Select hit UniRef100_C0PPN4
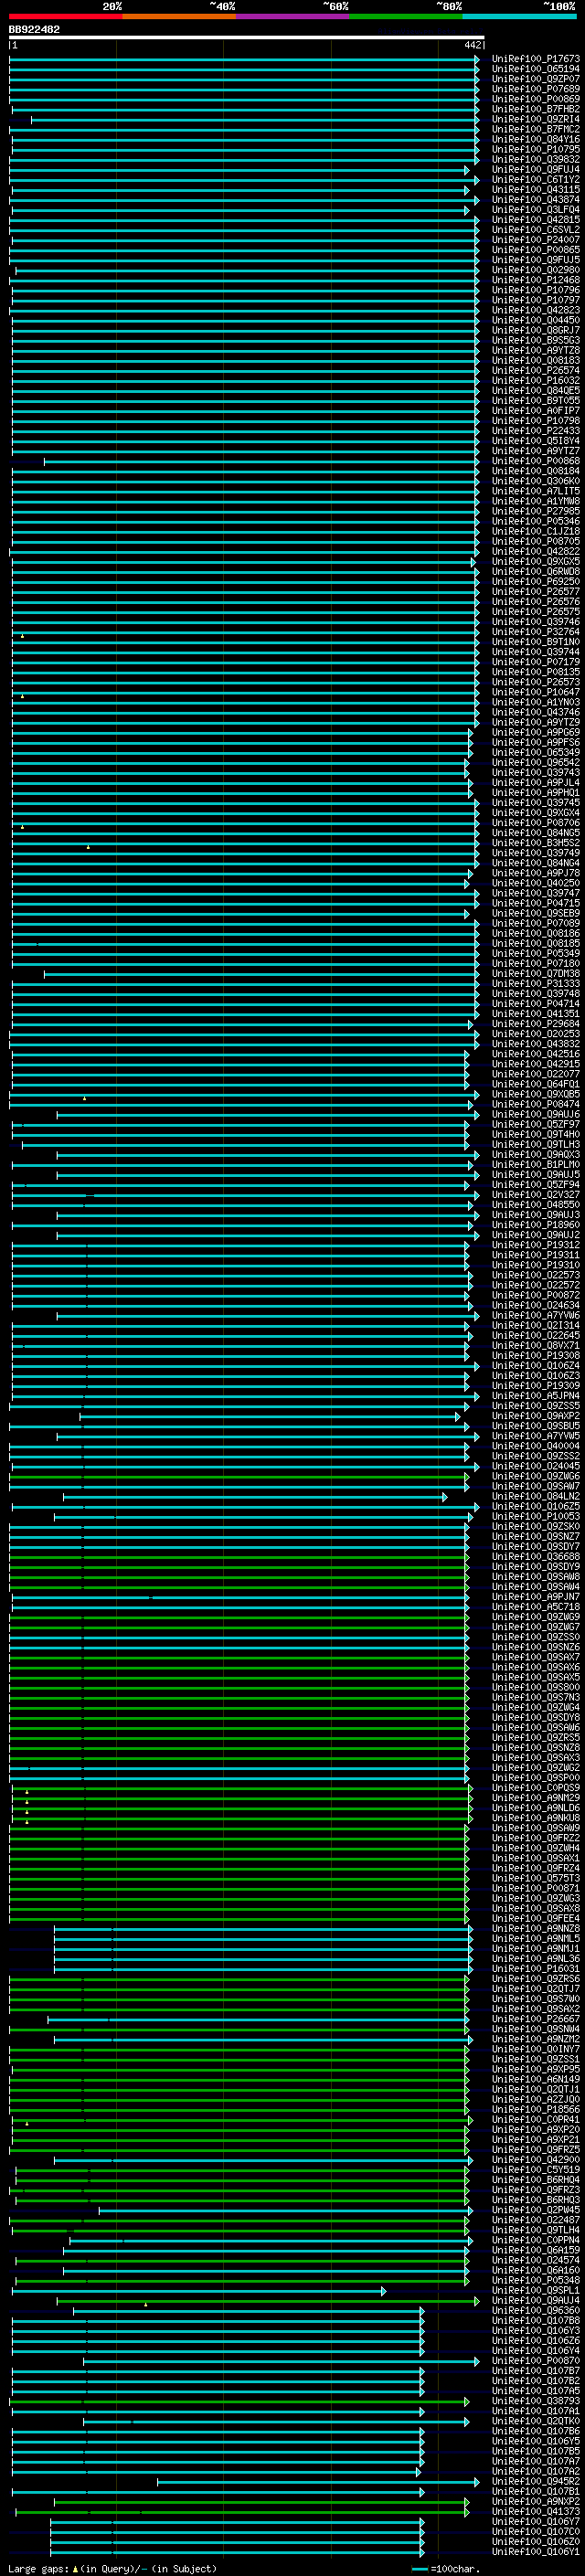Image resolution: width=585 pixels, height=2576 pixels. (536, 2240)
